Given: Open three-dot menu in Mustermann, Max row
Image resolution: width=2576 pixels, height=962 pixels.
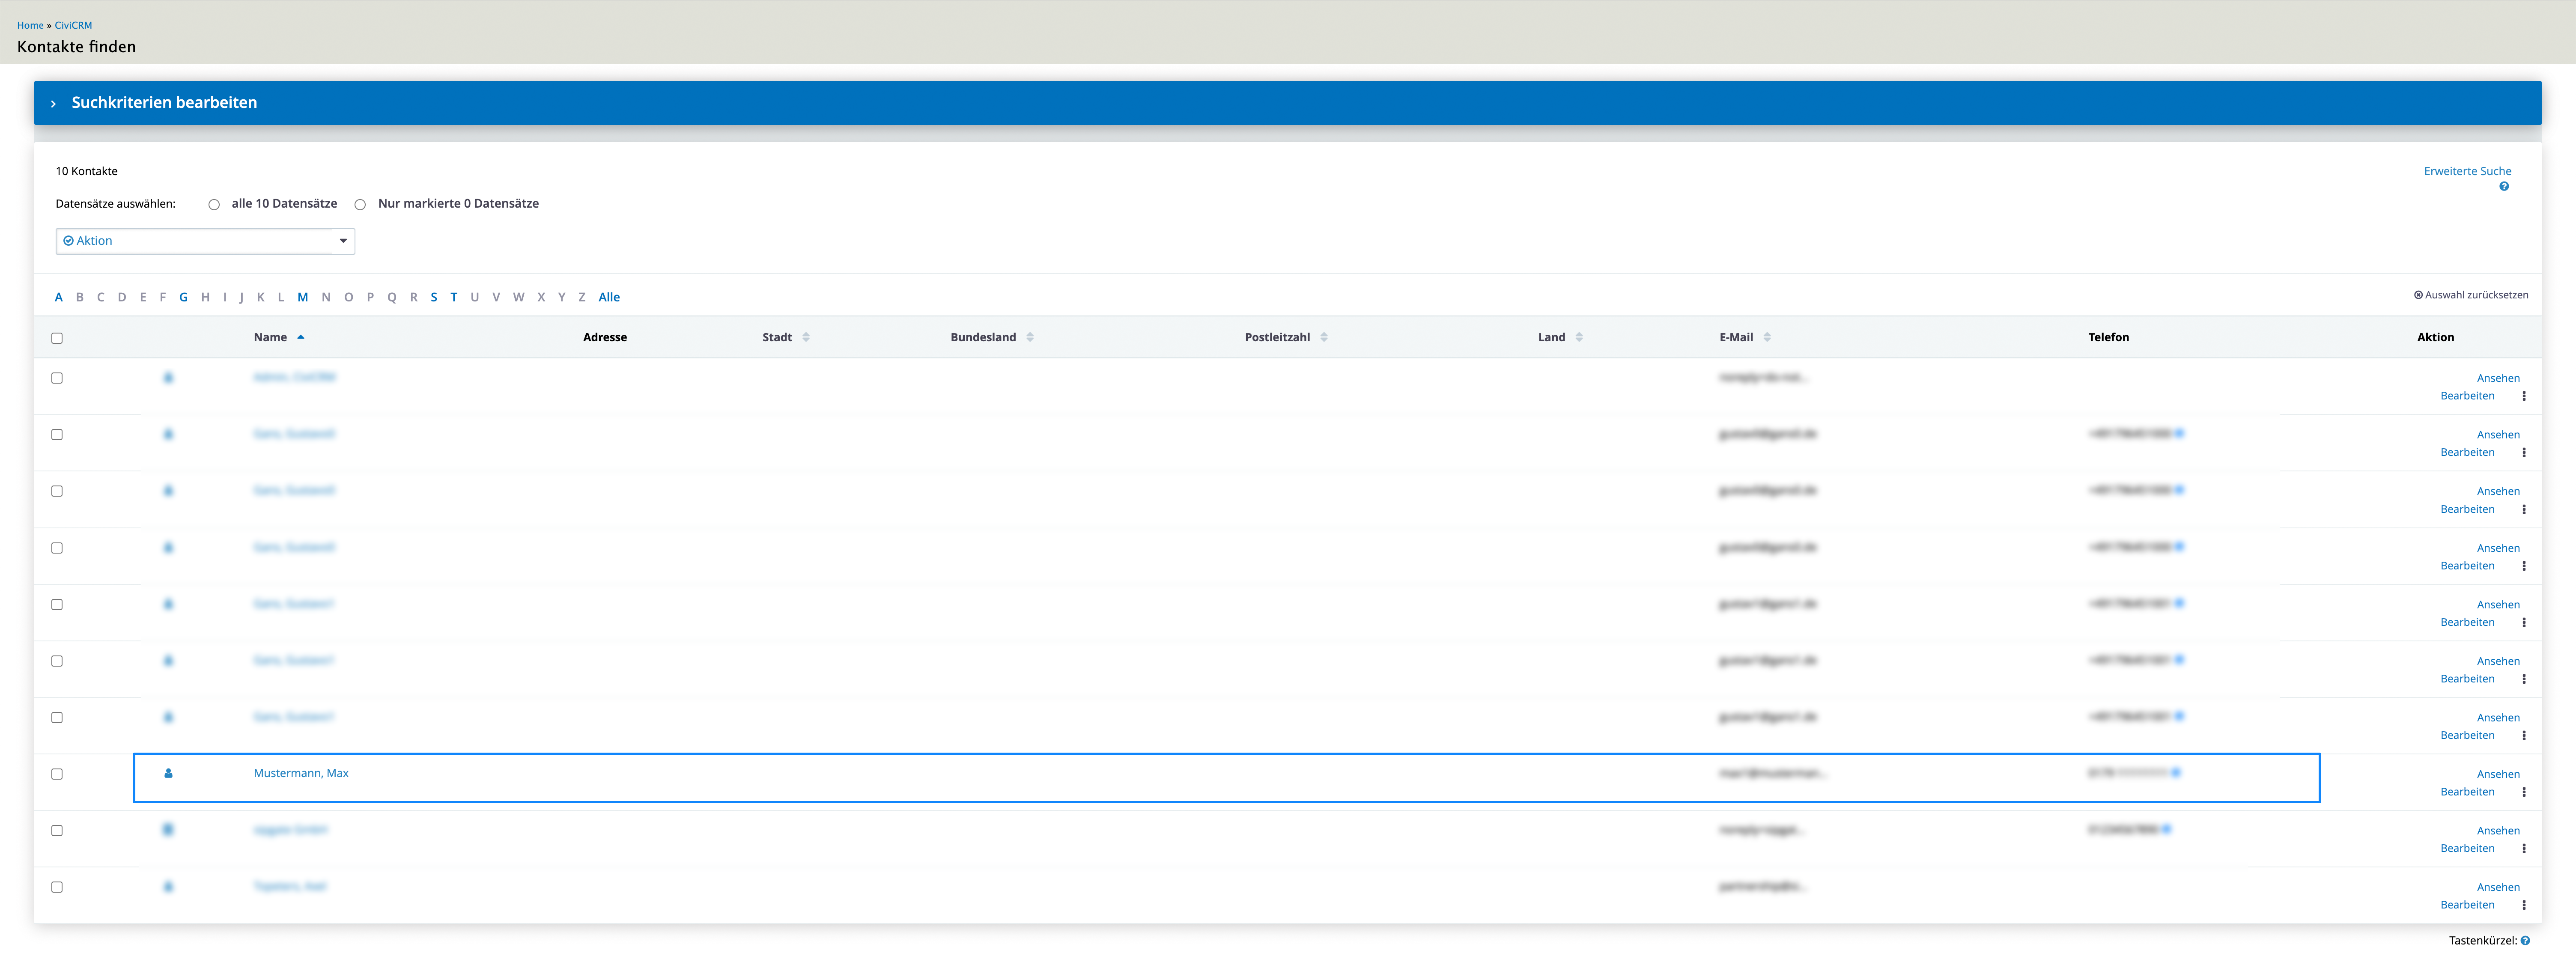Looking at the screenshot, I should tap(2524, 792).
